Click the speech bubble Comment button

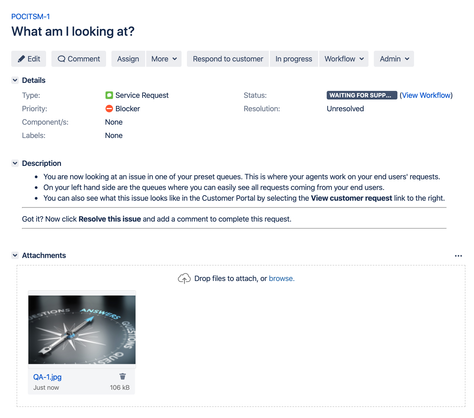click(79, 59)
